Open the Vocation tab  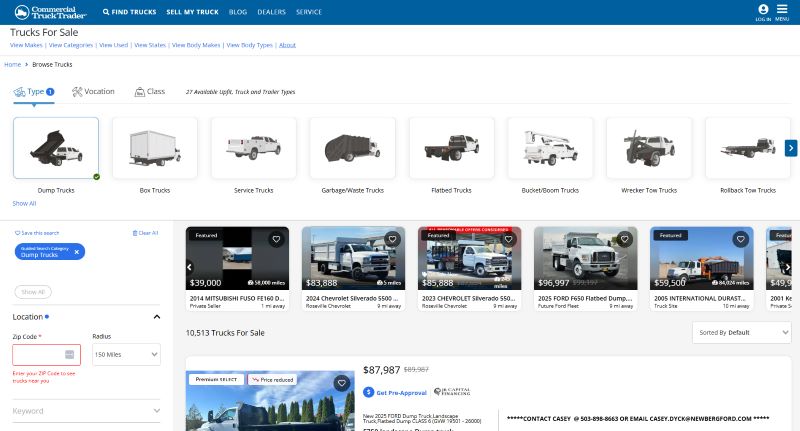pyautogui.click(x=93, y=92)
